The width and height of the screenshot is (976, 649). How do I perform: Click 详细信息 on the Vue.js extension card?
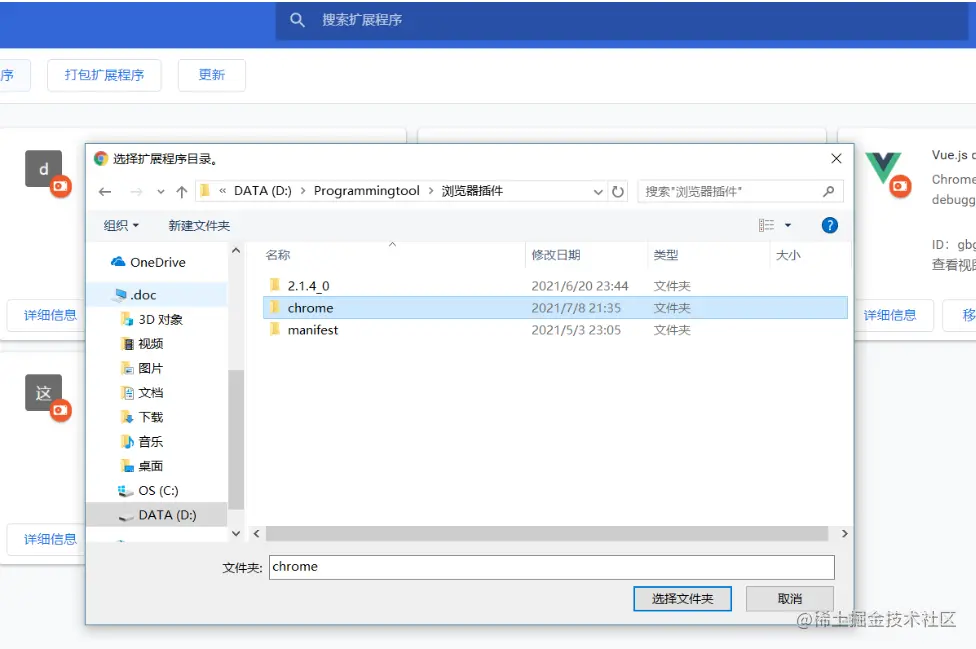point(890,315)
